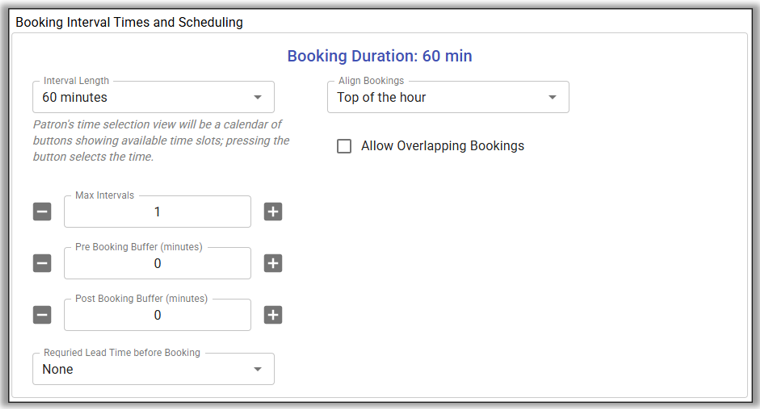Open the Align Bookings dropdown
The width and height of the screenshot is (760, 409).
tap(435, 97)
